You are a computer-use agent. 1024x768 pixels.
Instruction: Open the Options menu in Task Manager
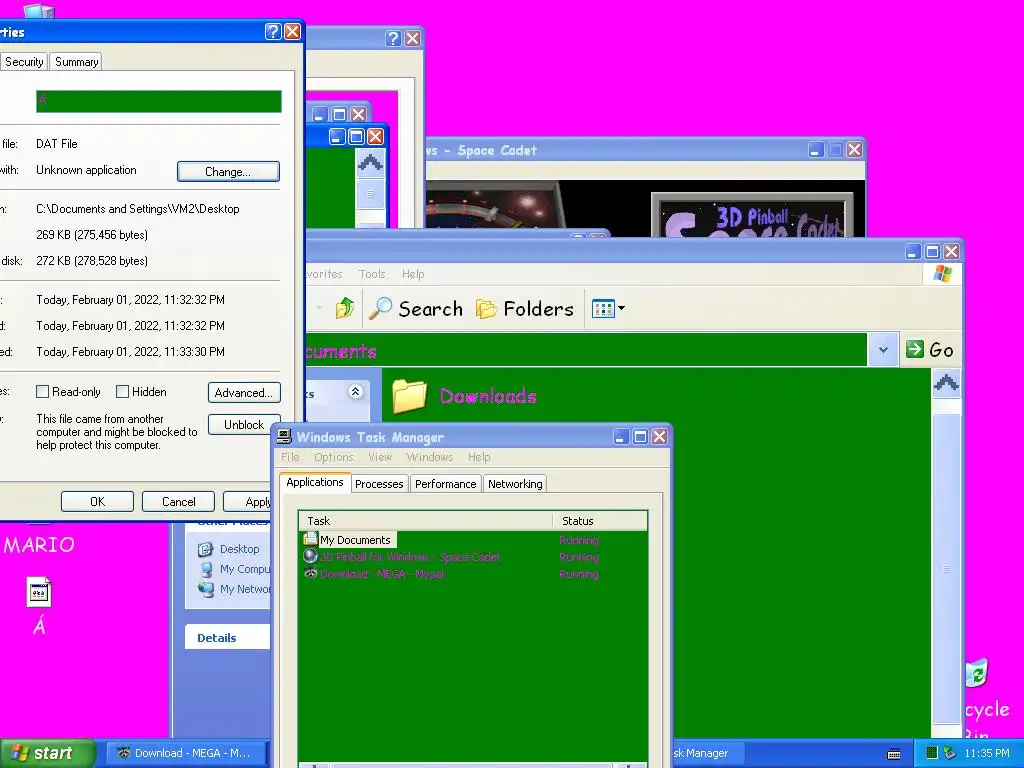point(334,457)
